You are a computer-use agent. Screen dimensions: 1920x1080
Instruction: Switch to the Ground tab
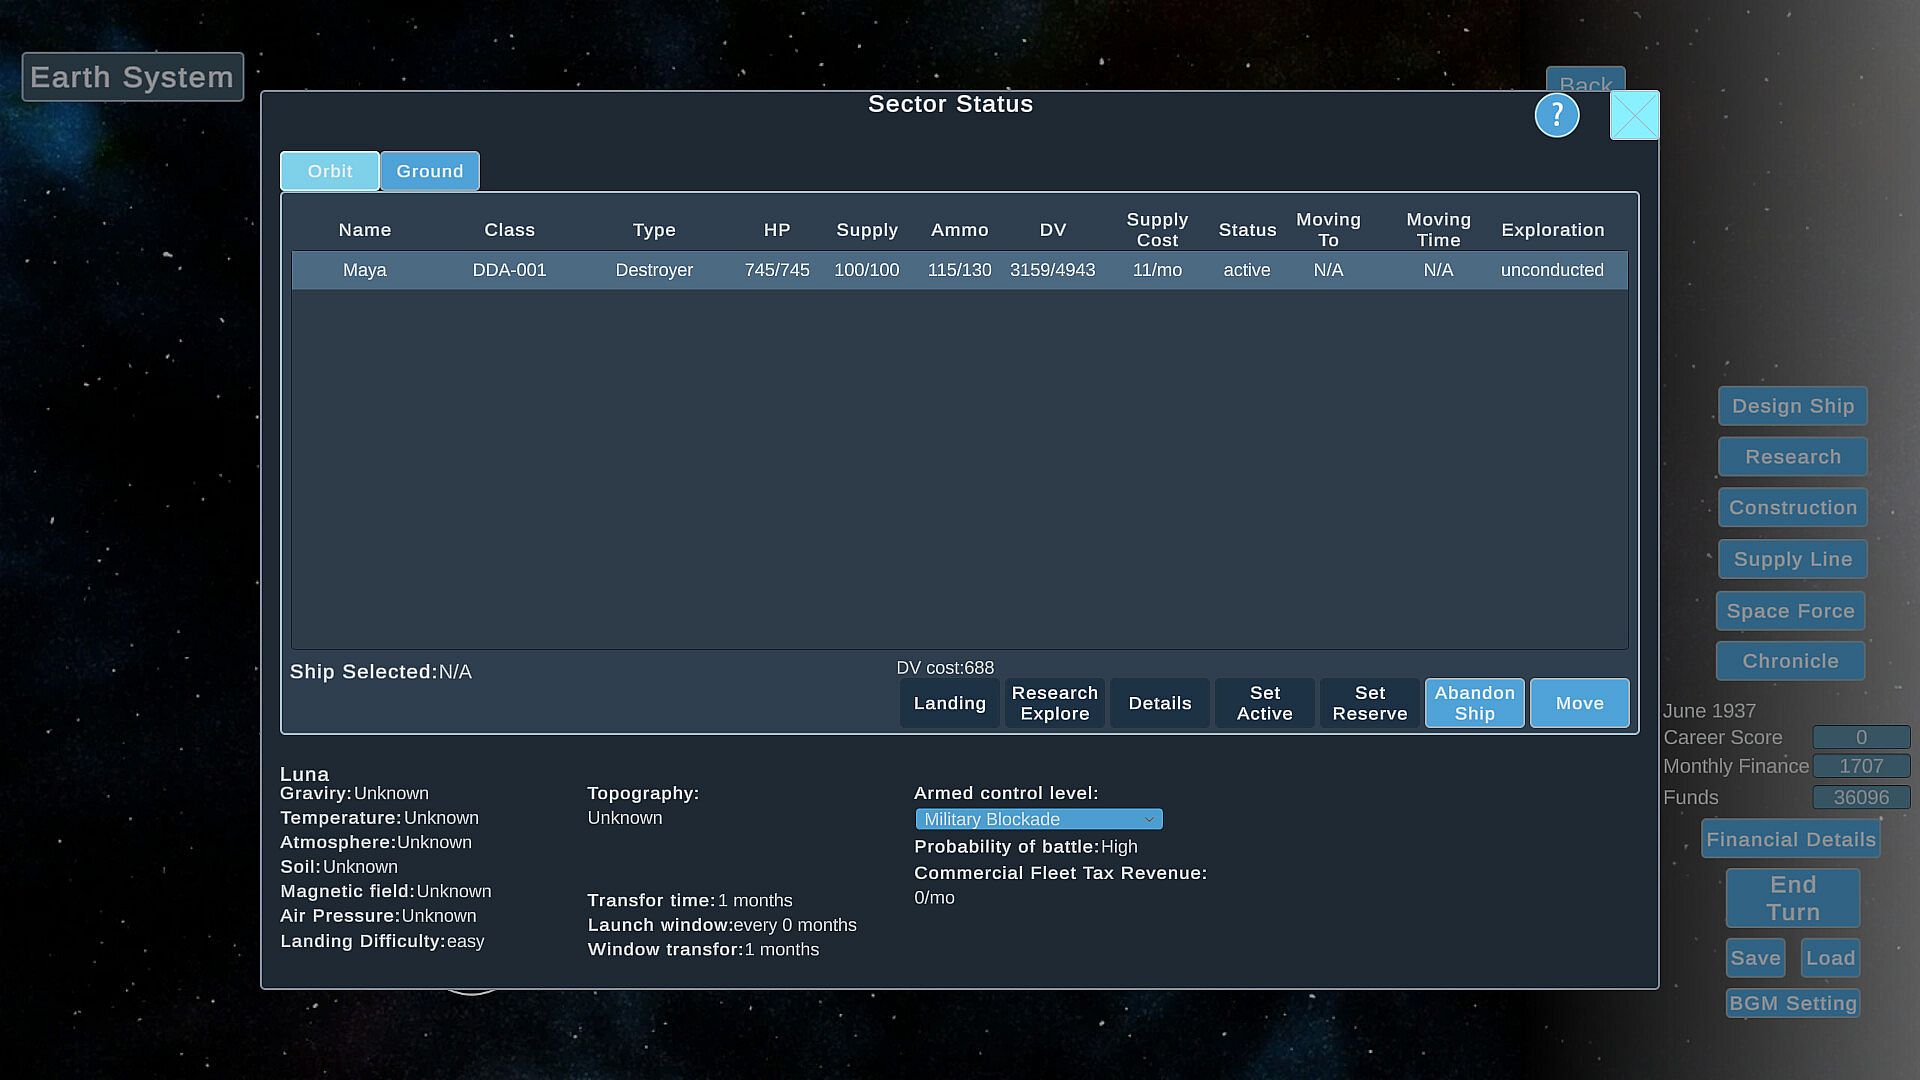[x=429, y=171]
